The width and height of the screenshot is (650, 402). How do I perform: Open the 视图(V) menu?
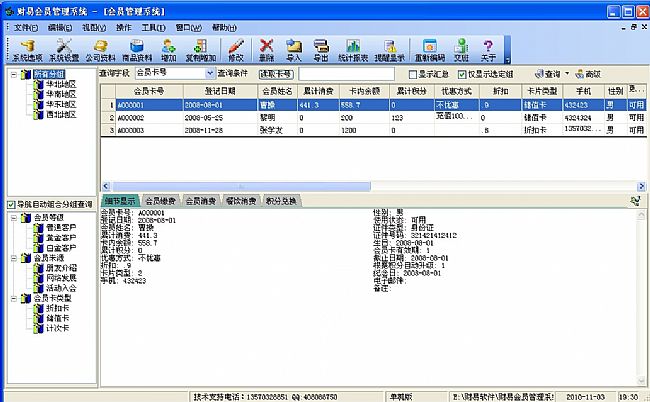pos(94,28)
